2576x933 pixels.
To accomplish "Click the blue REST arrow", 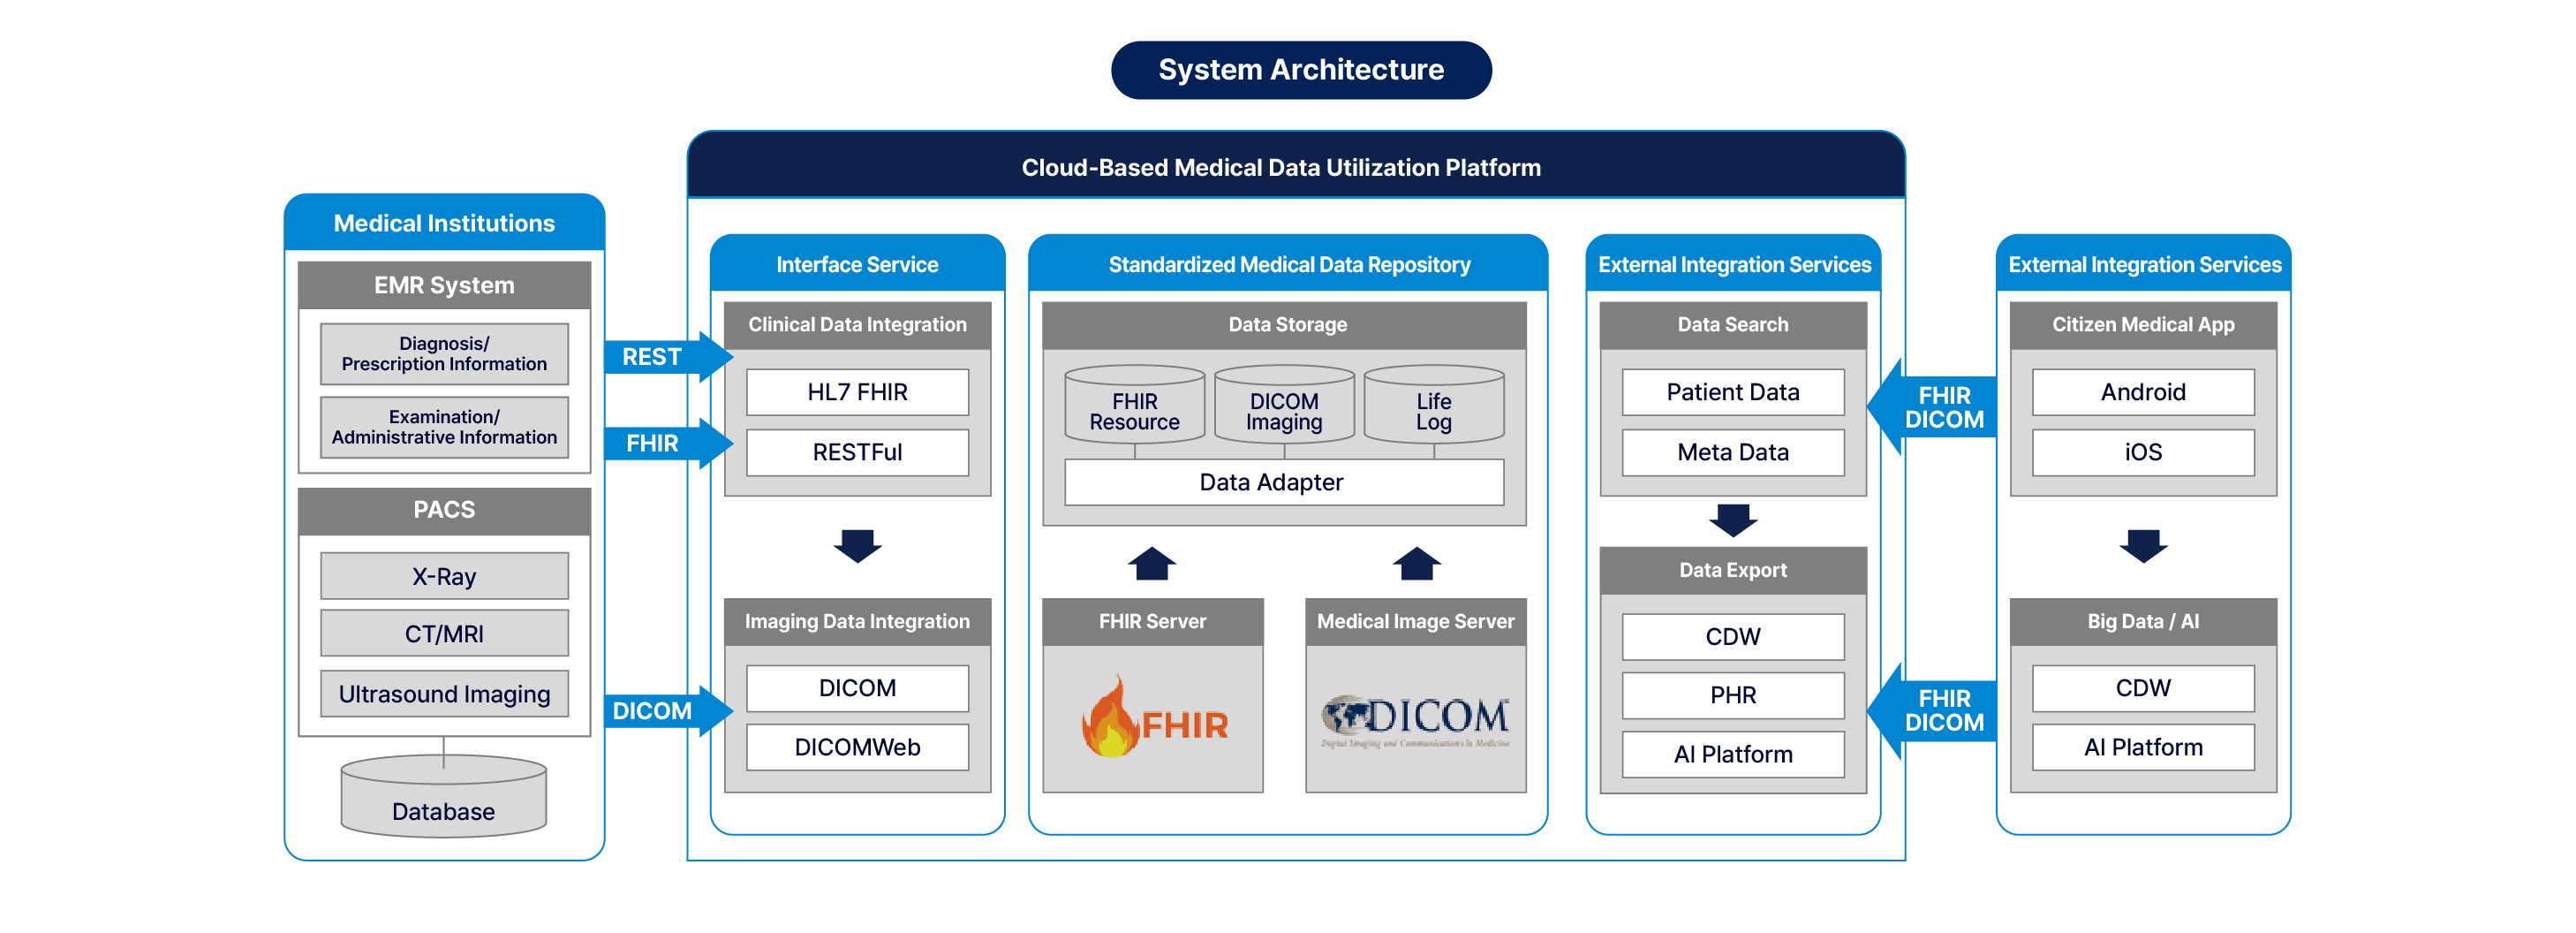I will coord(666,357).
